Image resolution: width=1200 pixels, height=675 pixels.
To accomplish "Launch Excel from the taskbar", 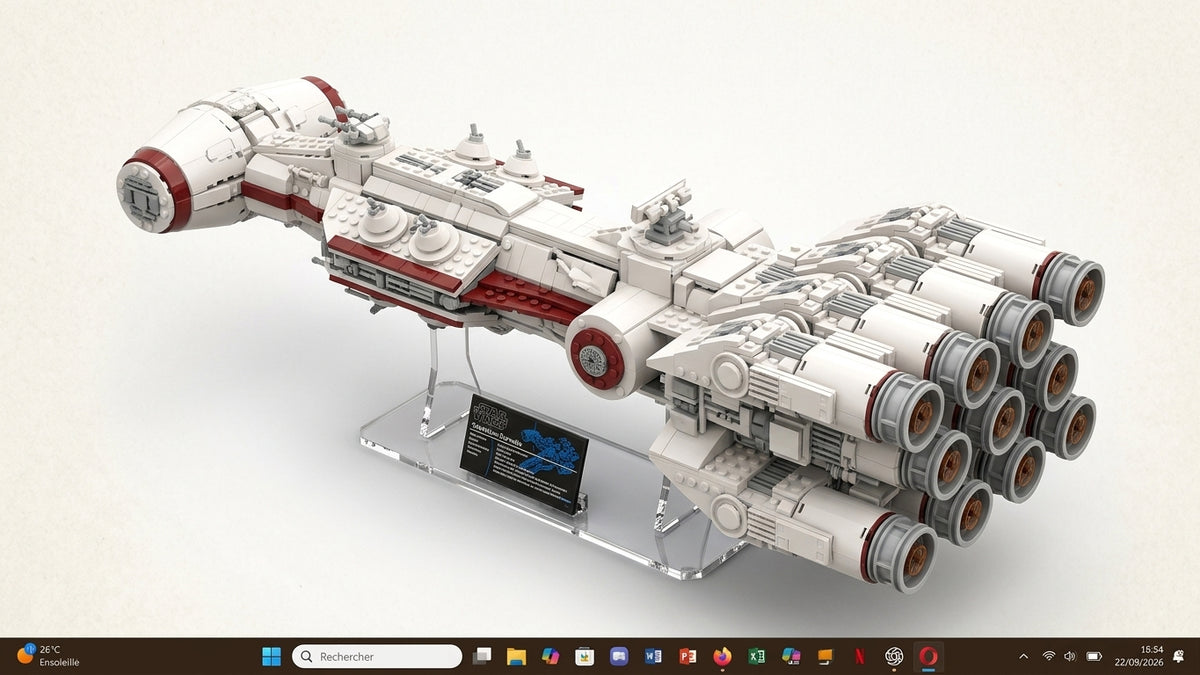I will pyautogui.click(x=757, y=656).
